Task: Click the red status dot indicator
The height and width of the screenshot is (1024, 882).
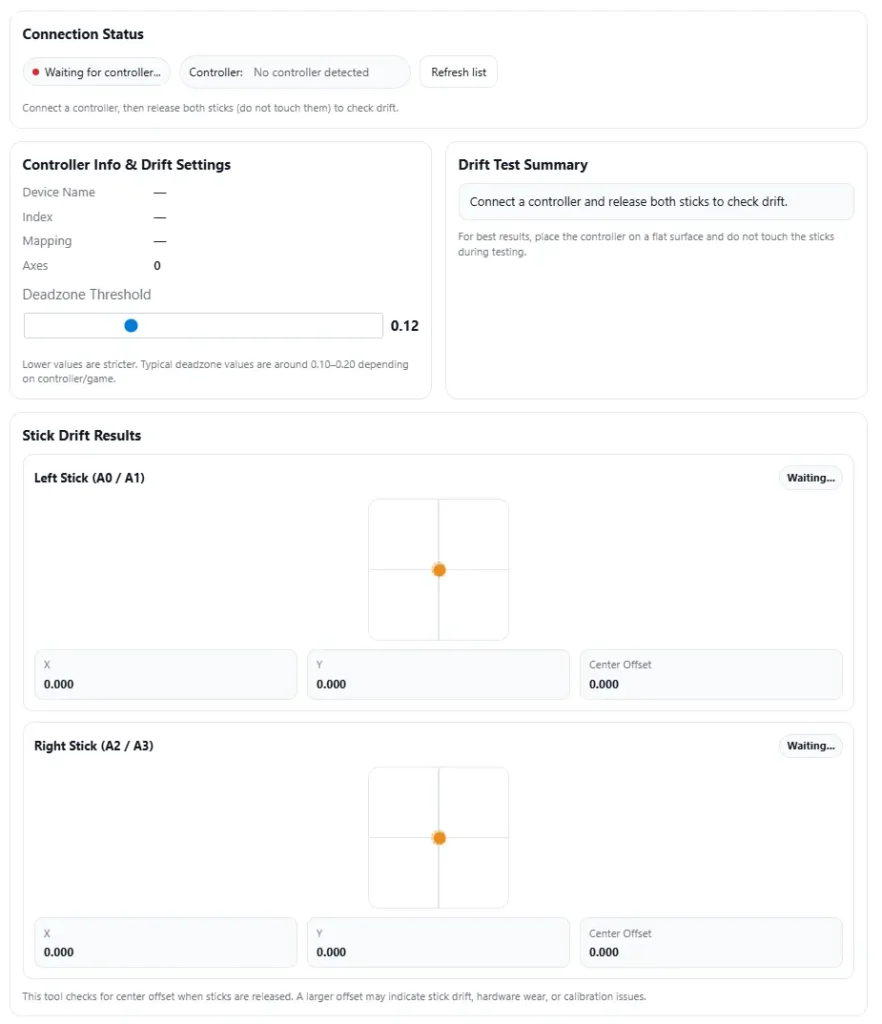Action: tap(36, 72)
